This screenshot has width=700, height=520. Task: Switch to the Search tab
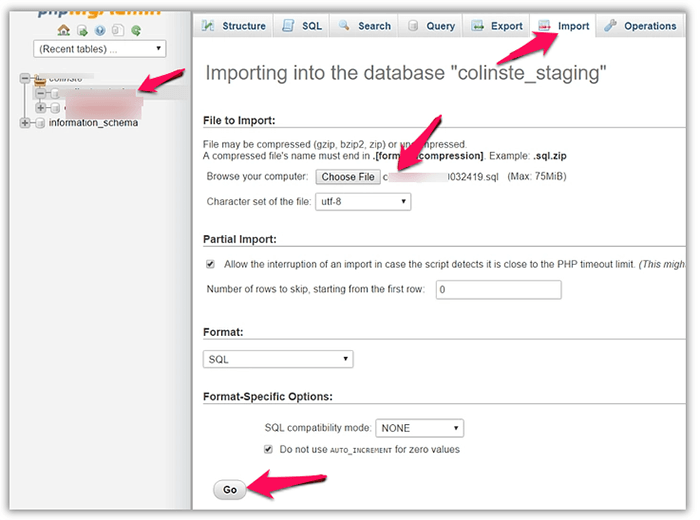365,26
